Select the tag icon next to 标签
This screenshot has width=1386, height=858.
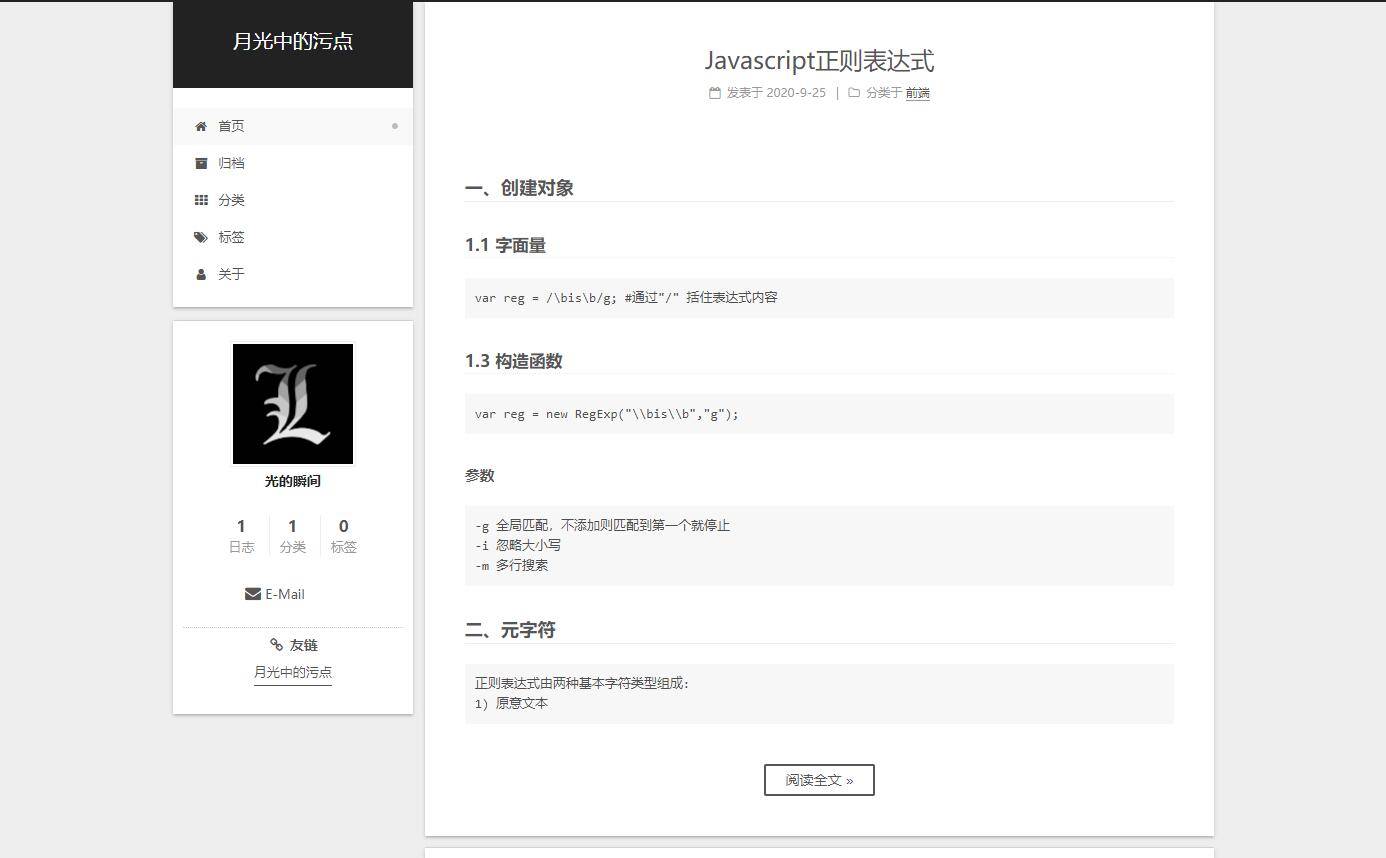click(202, 237)
